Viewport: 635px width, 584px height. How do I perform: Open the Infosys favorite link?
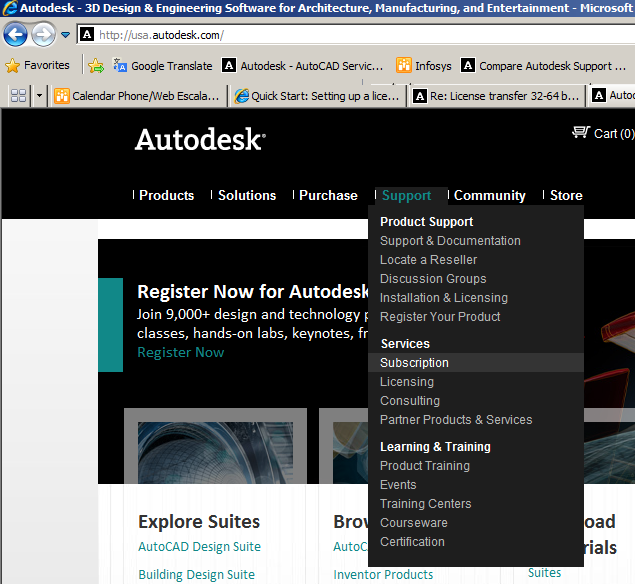click(x=423, y=66)
